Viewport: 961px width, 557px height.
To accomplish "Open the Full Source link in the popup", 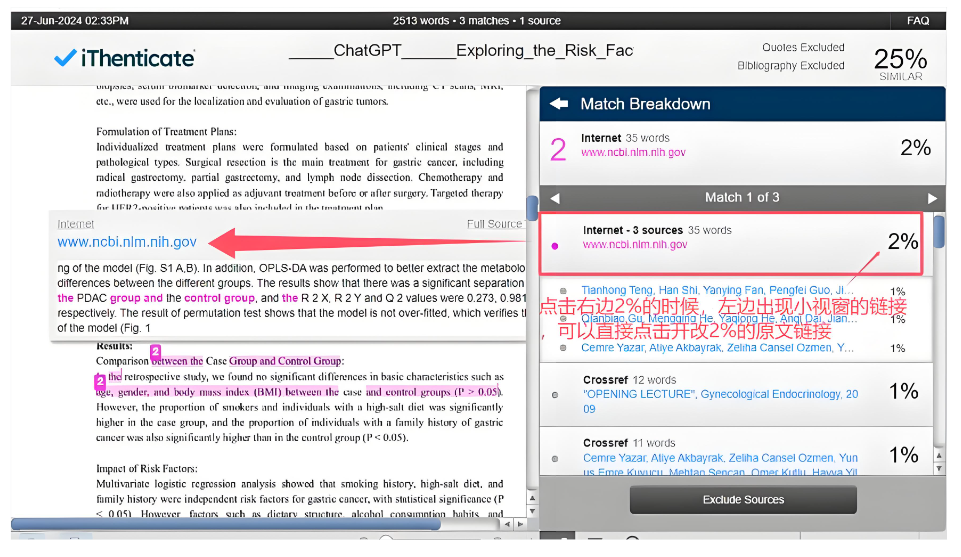I will coord(494,224).
